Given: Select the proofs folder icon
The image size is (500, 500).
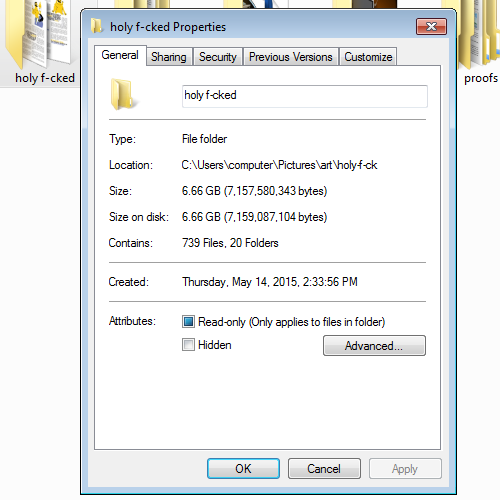Looking at the screenshot, I should click(x=480, y=33).
